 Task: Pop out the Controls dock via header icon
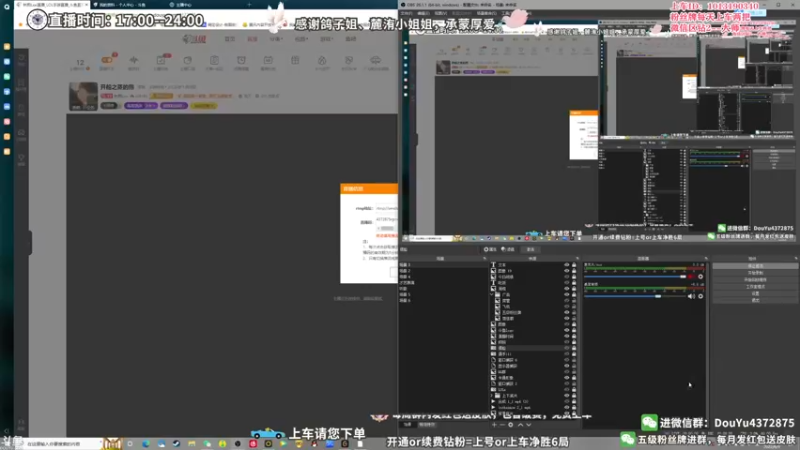[795, 259]
